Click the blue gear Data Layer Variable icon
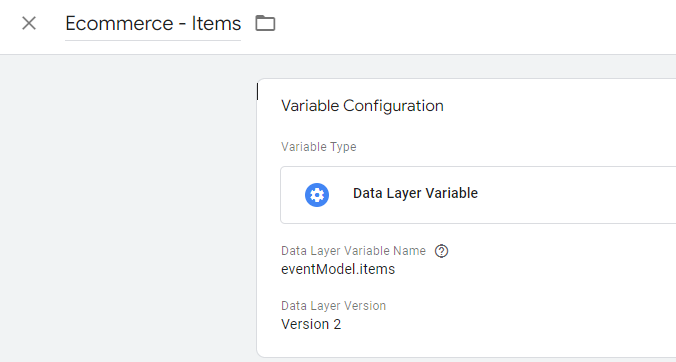This screenshot has height=362, width=676. [x=317, y=195]
